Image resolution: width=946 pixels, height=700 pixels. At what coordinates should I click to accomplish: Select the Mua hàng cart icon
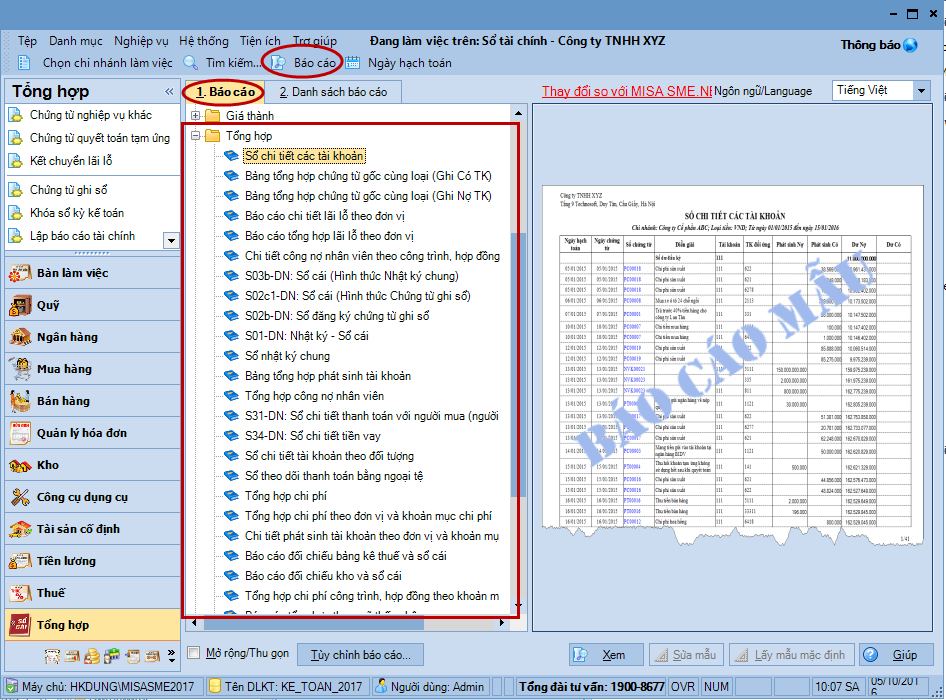(20, 369)
